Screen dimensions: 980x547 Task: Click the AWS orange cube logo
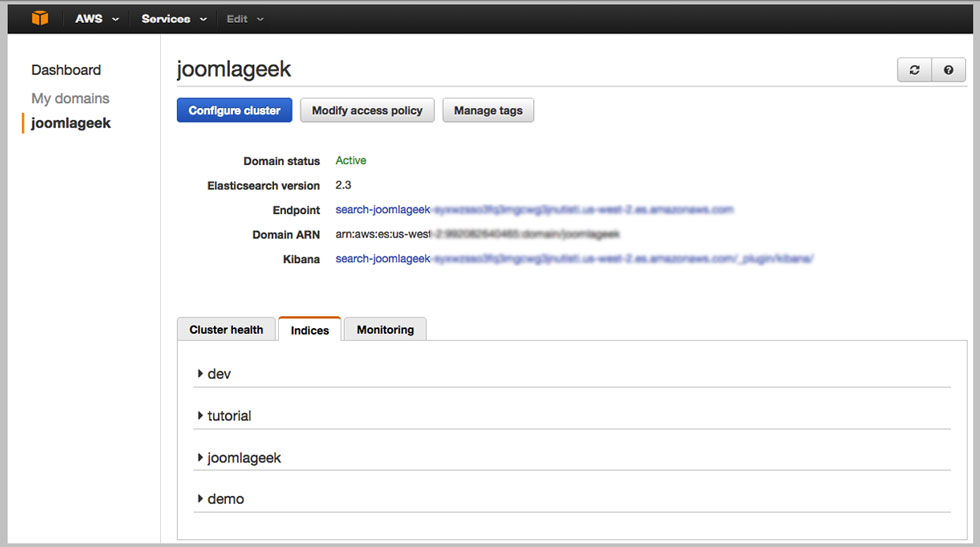40,18
